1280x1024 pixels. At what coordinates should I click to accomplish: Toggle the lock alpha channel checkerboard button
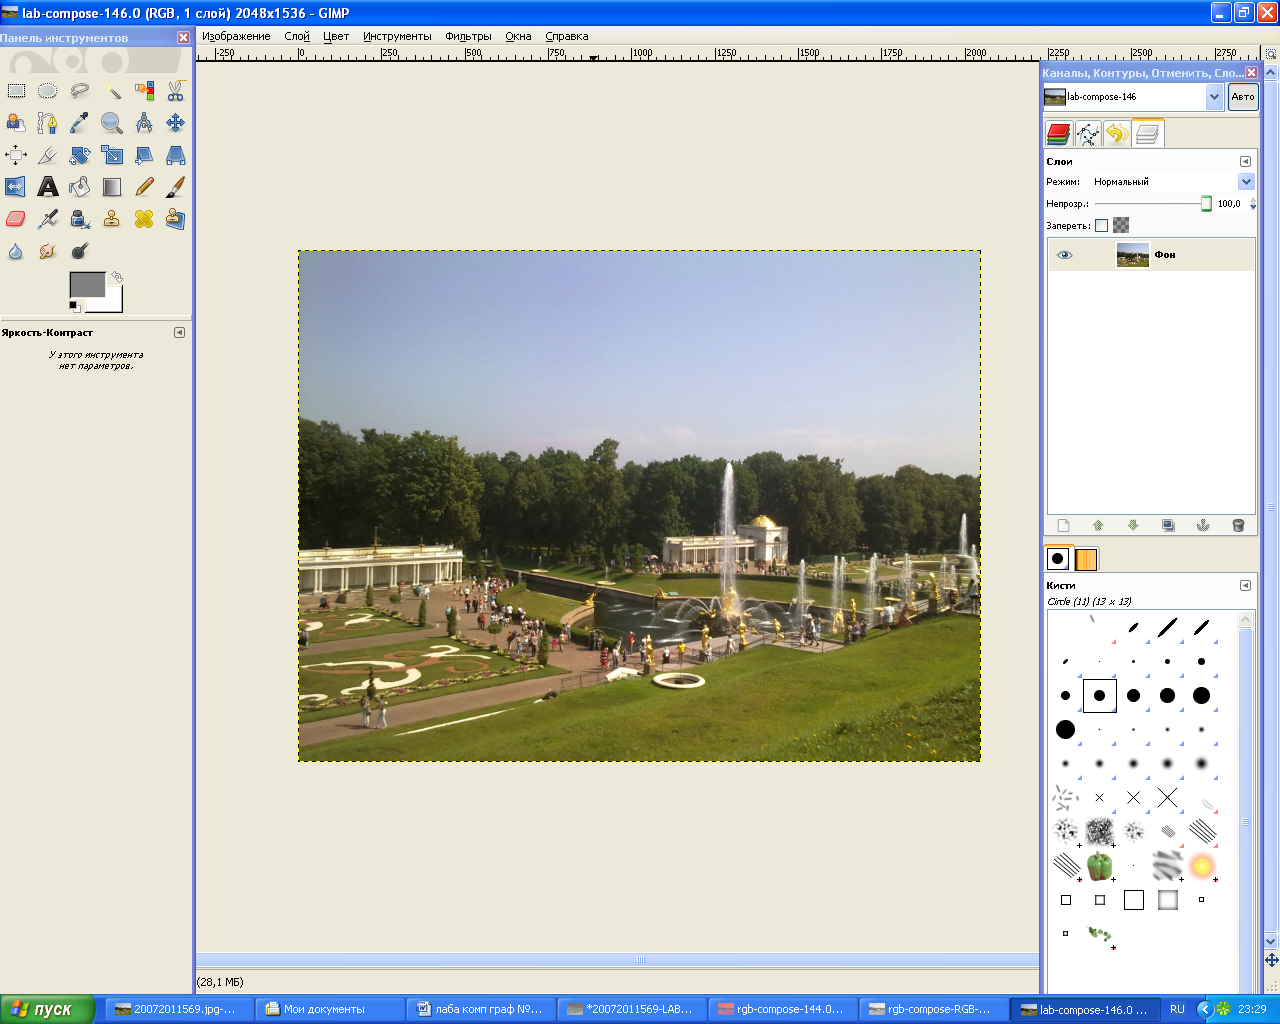1121,226
